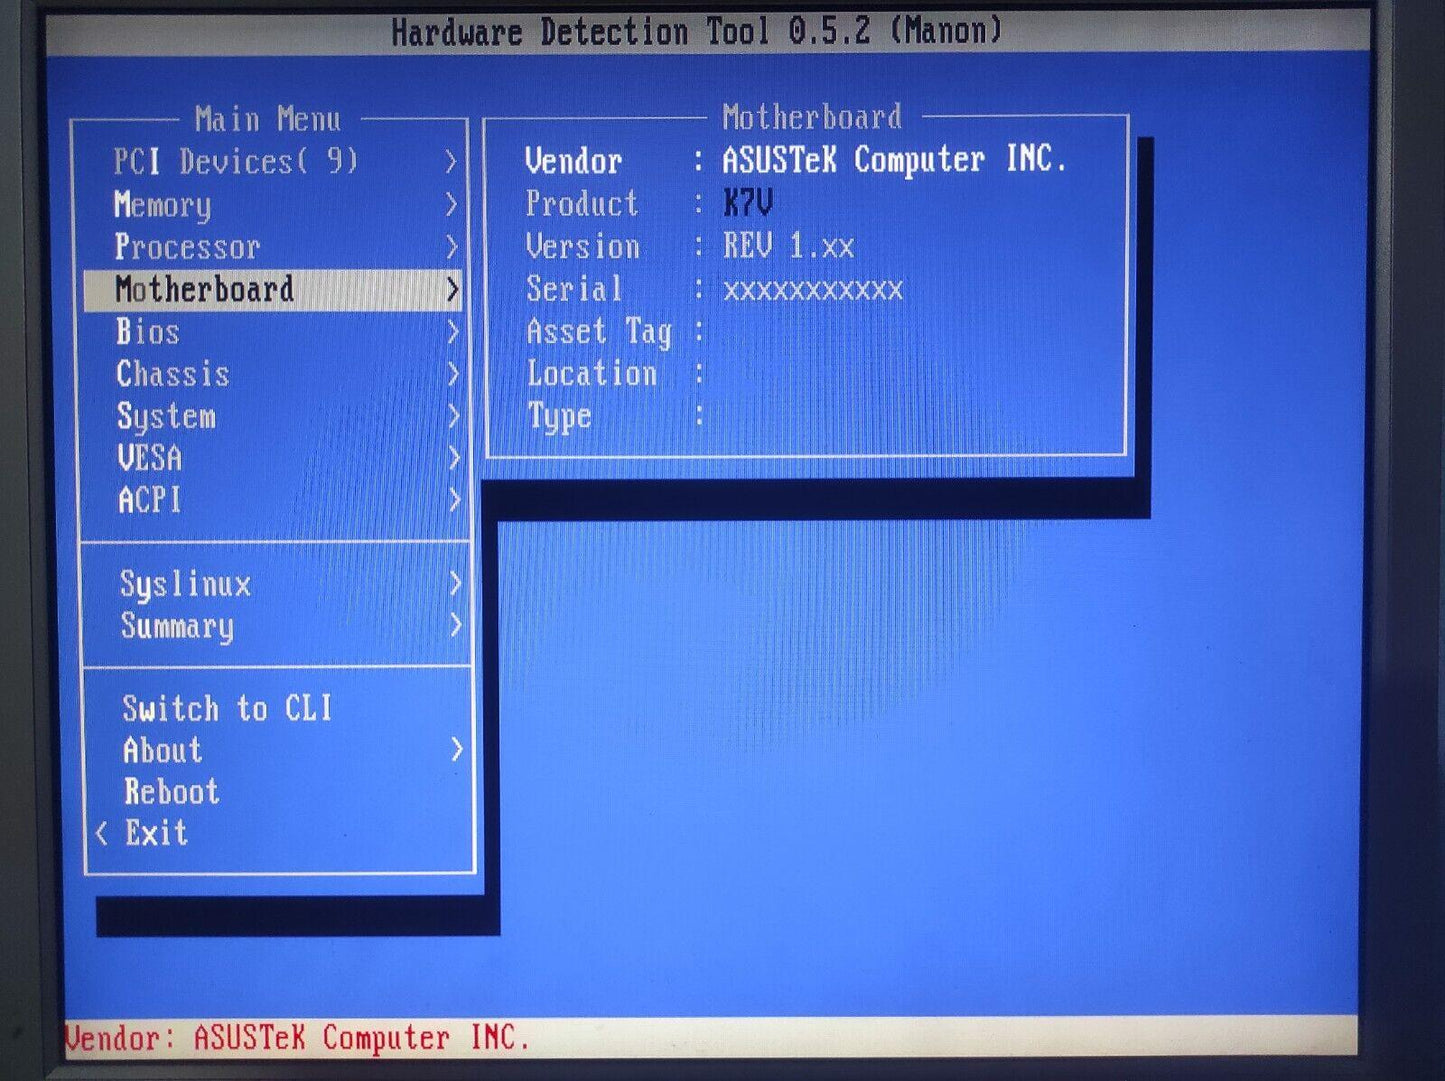The width and height of the screenshot is (1445, 1081).
Task: Open the System submenu entry
Action: (166, 416)
